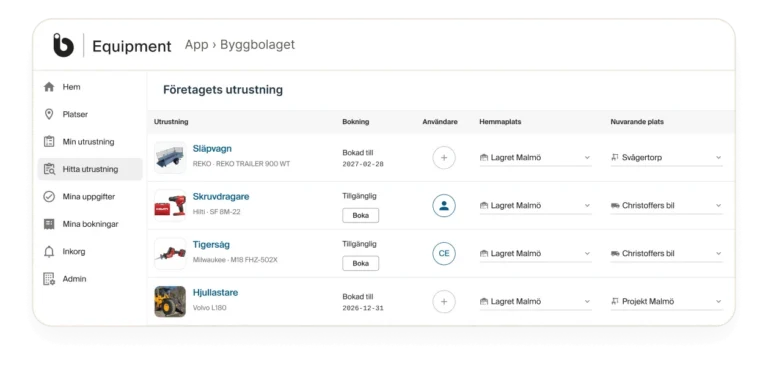
Task: Open Admin in the sidebar
Action: click(x=90, y=279)
